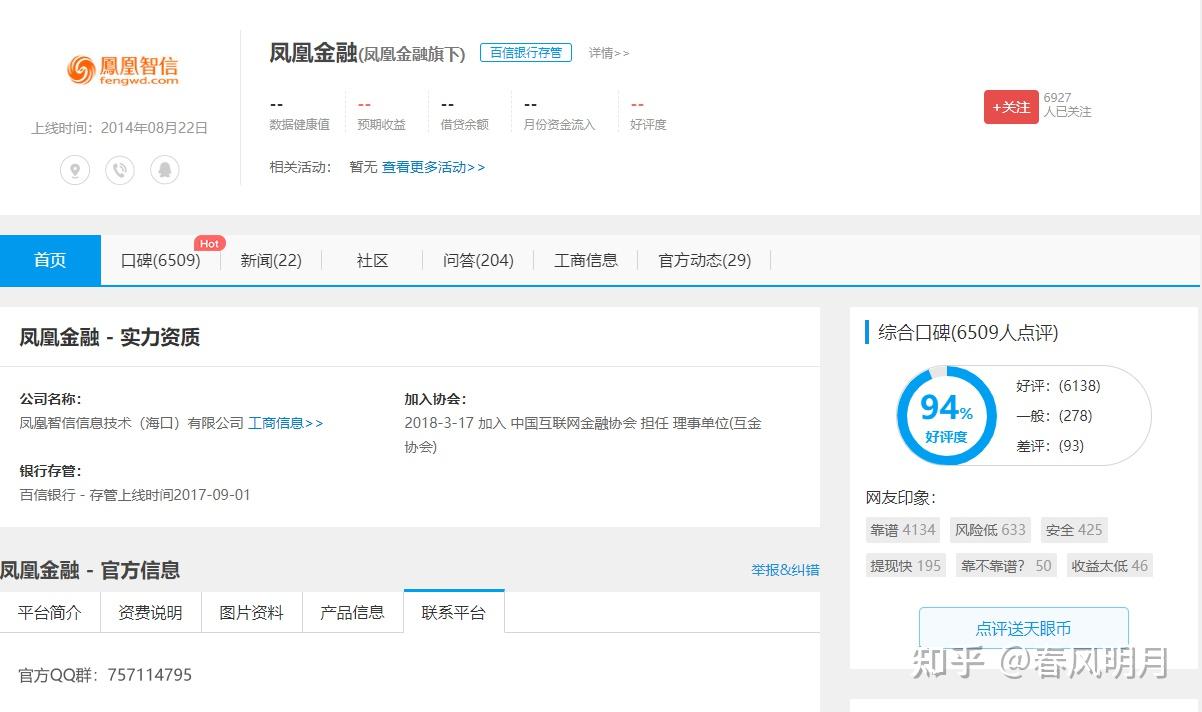Click the 借贷余额 metric

pos(465,115)
